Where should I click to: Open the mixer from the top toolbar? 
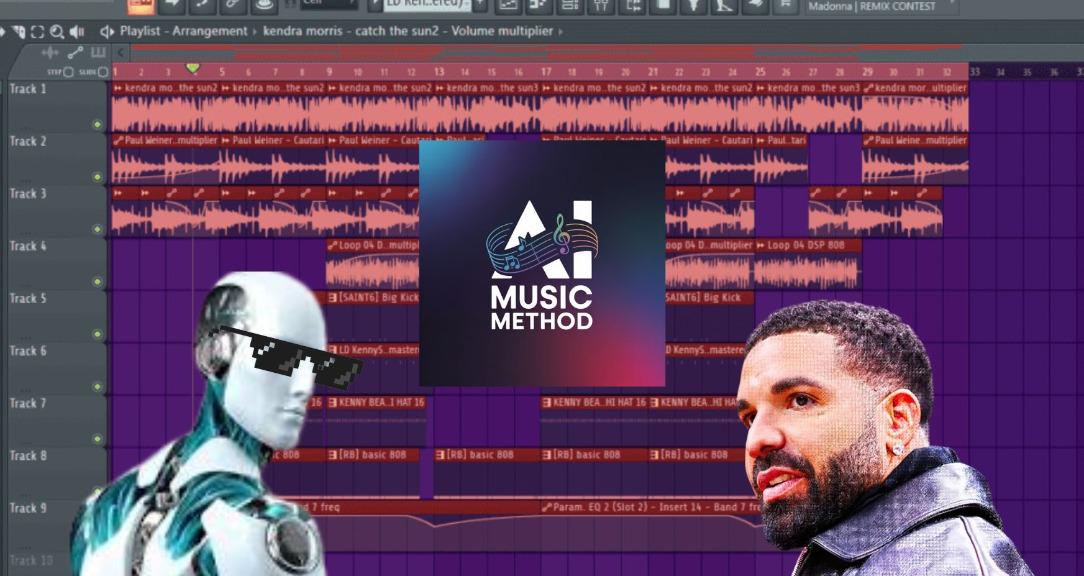601,6
